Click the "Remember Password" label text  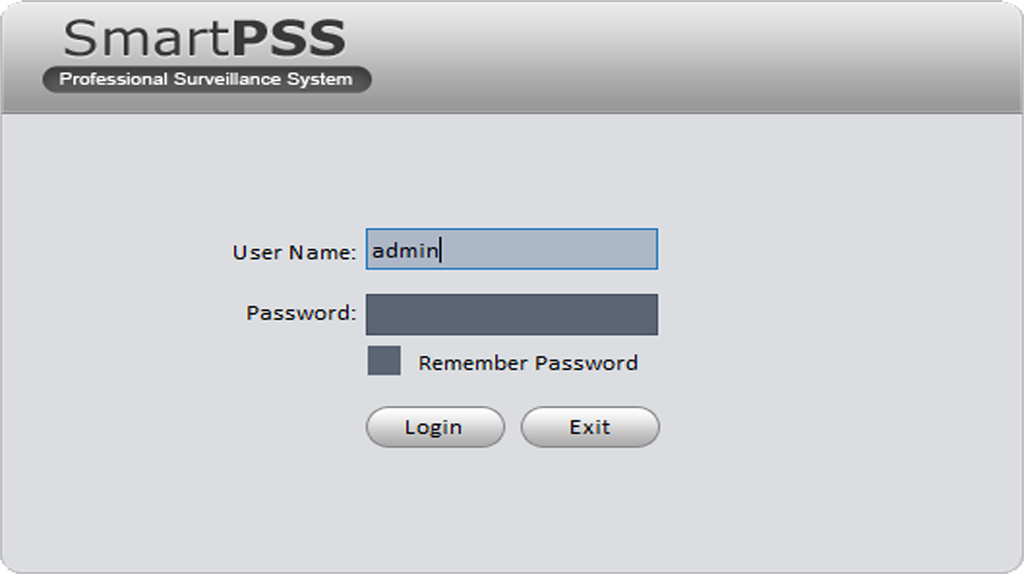(x=527, y=363)
